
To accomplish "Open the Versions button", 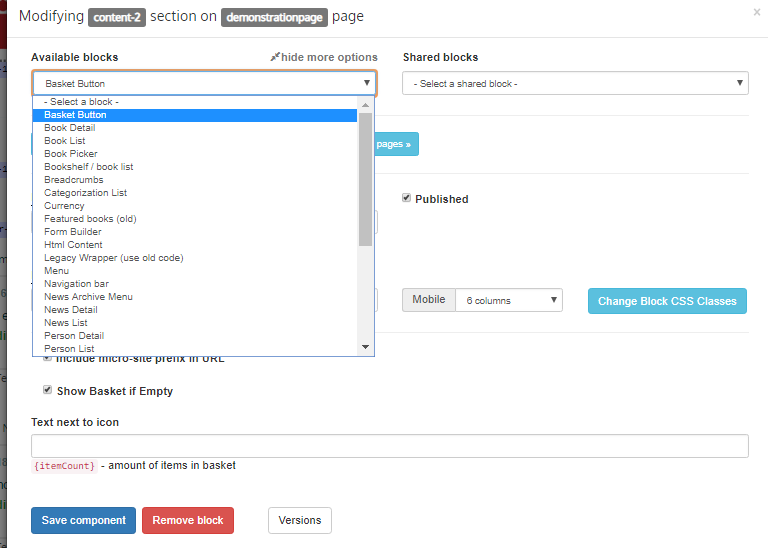I will (x=299, y=520).
